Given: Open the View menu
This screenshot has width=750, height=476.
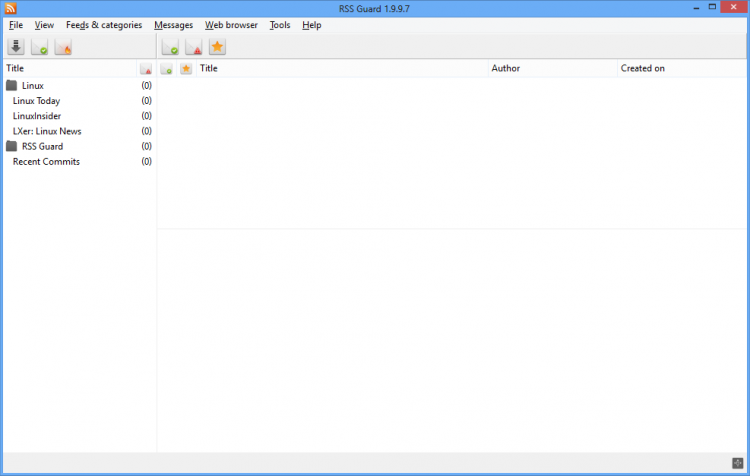Looking at the screenshot, I should (44, 25).
